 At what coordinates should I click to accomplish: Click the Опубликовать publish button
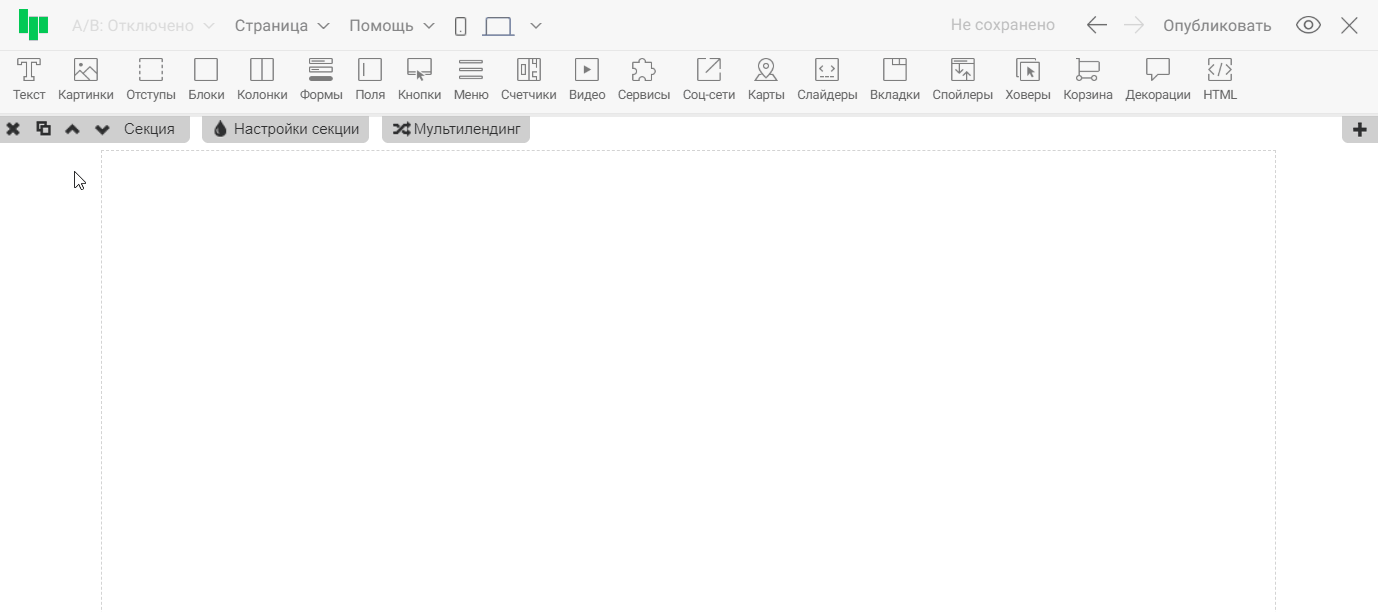click(x=1217, y=26)
